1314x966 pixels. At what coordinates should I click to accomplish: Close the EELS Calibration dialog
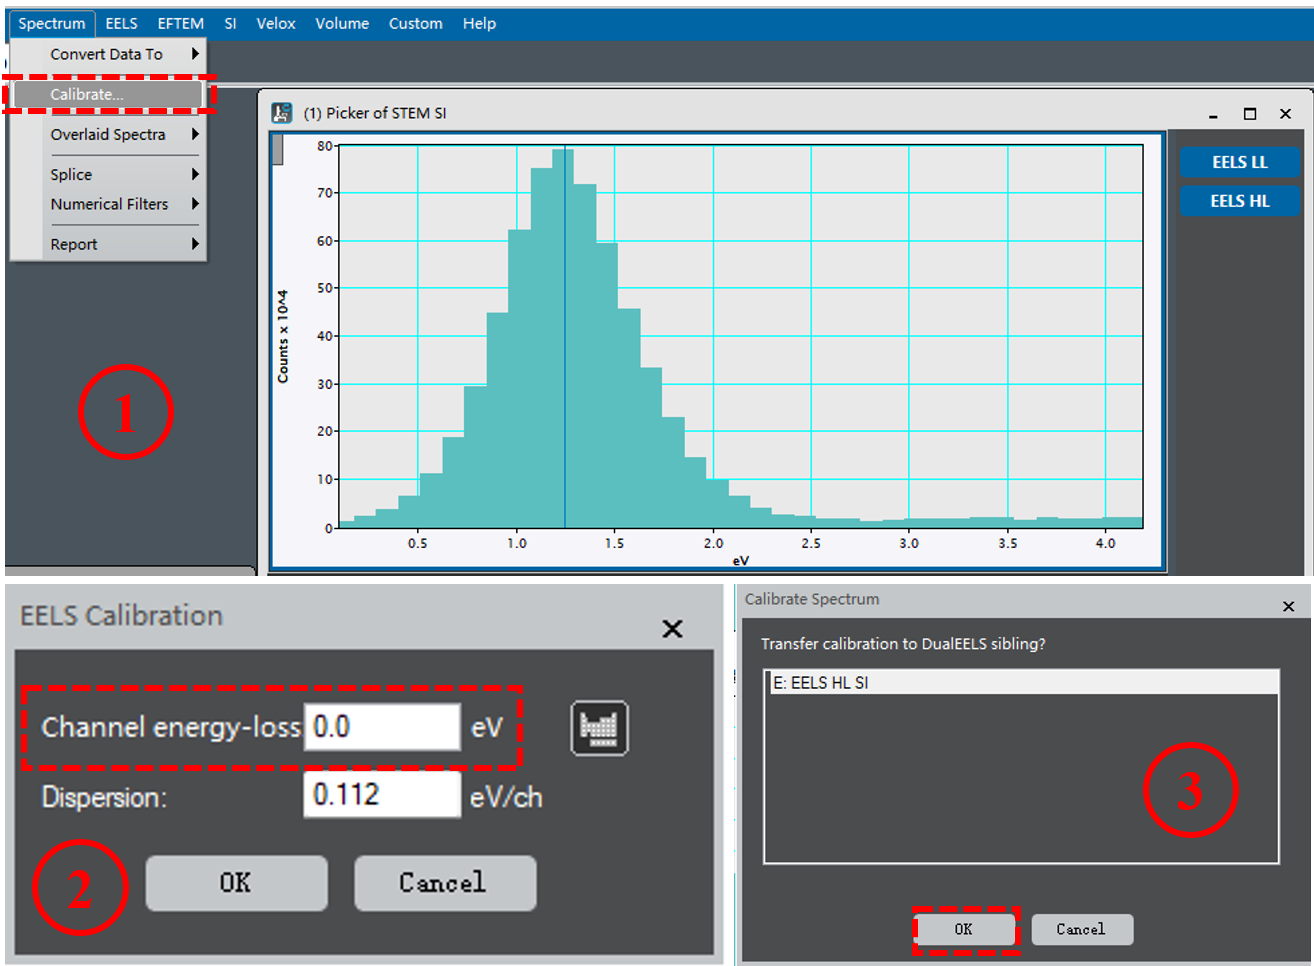coord(672,628)
